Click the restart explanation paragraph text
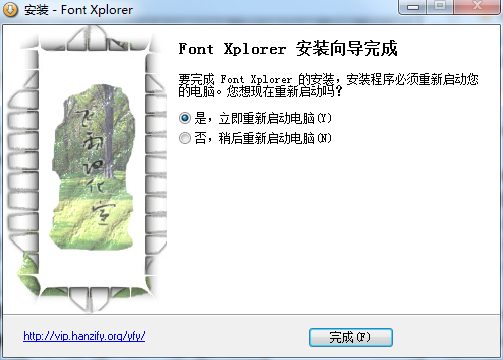 [328, 85]
